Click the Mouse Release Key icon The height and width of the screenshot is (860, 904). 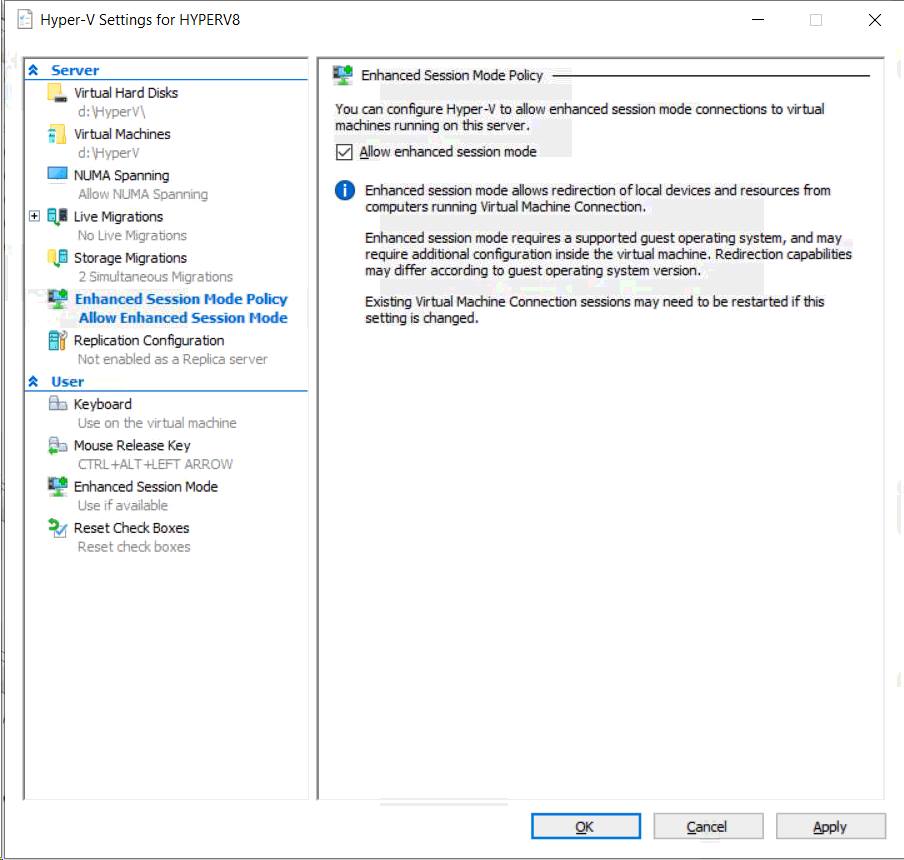pos(57,445)
